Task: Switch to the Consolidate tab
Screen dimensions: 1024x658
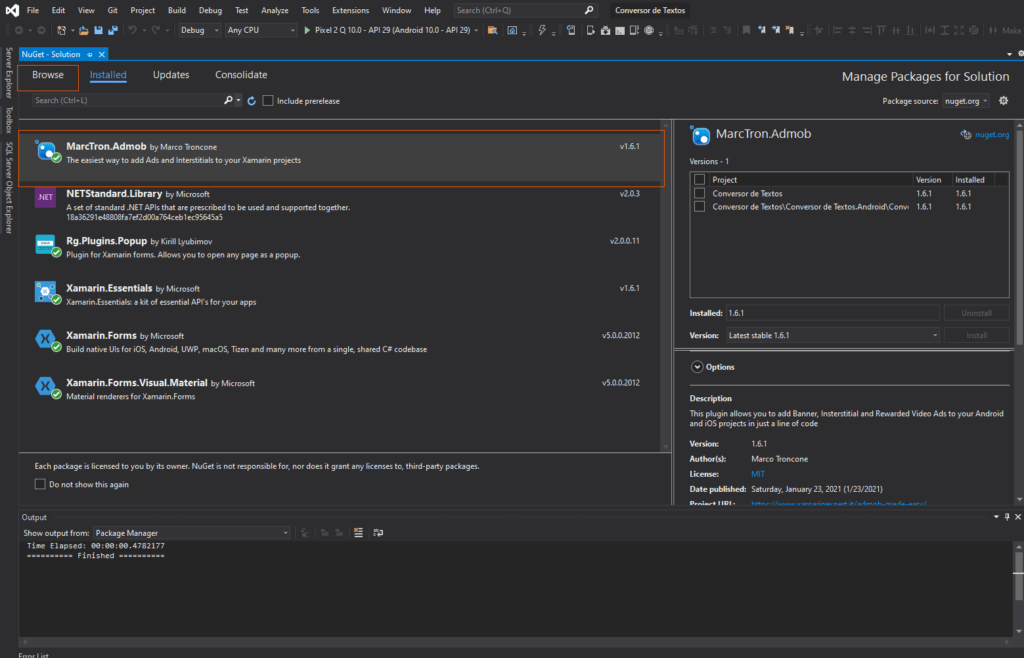Action: tap(241, 75)
